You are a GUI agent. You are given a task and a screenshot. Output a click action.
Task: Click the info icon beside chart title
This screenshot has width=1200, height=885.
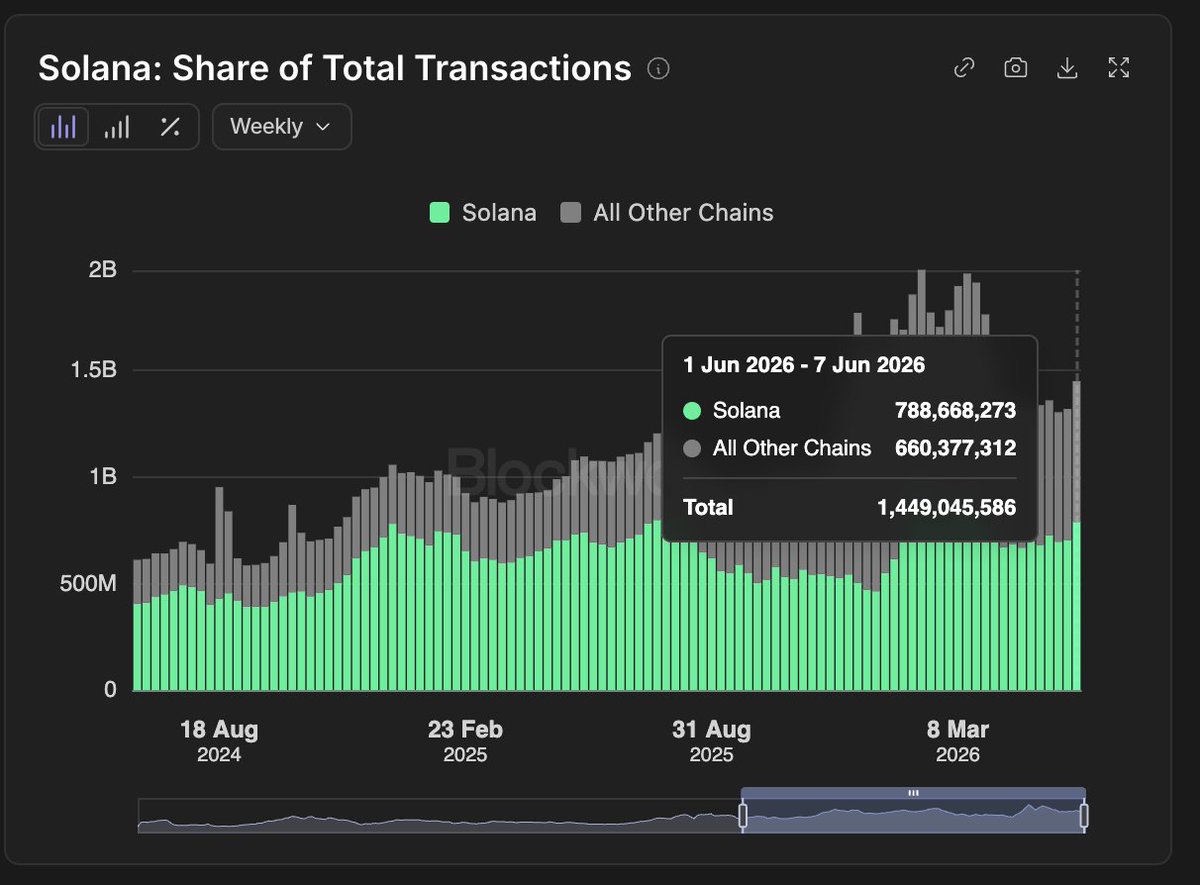tap(658, 69)
